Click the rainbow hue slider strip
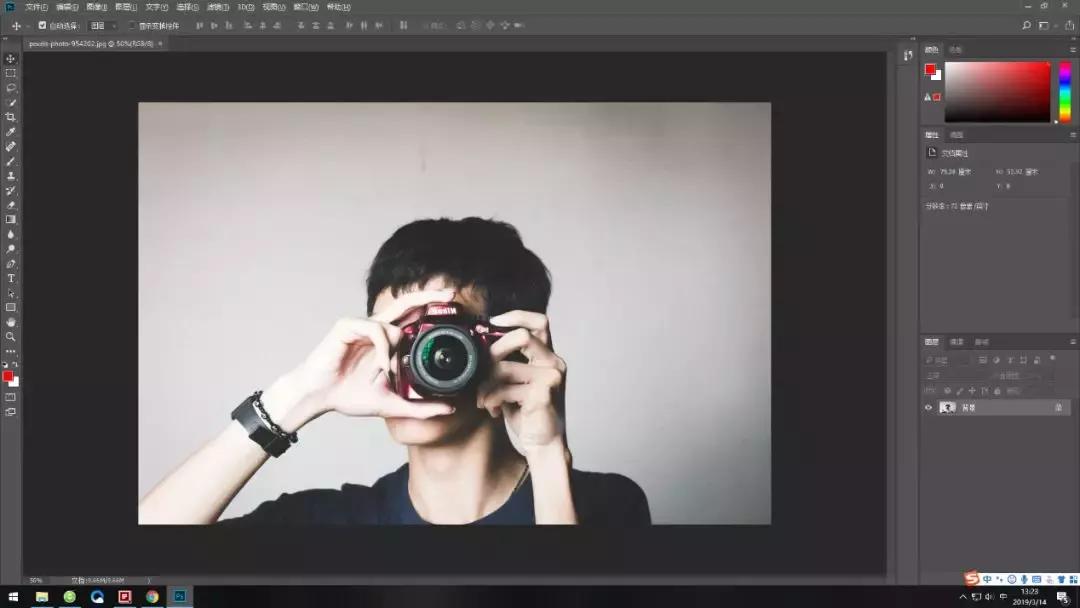The height and width of the screenshot is (608, 1080). pyautogui.click(x=1065, y=92)
